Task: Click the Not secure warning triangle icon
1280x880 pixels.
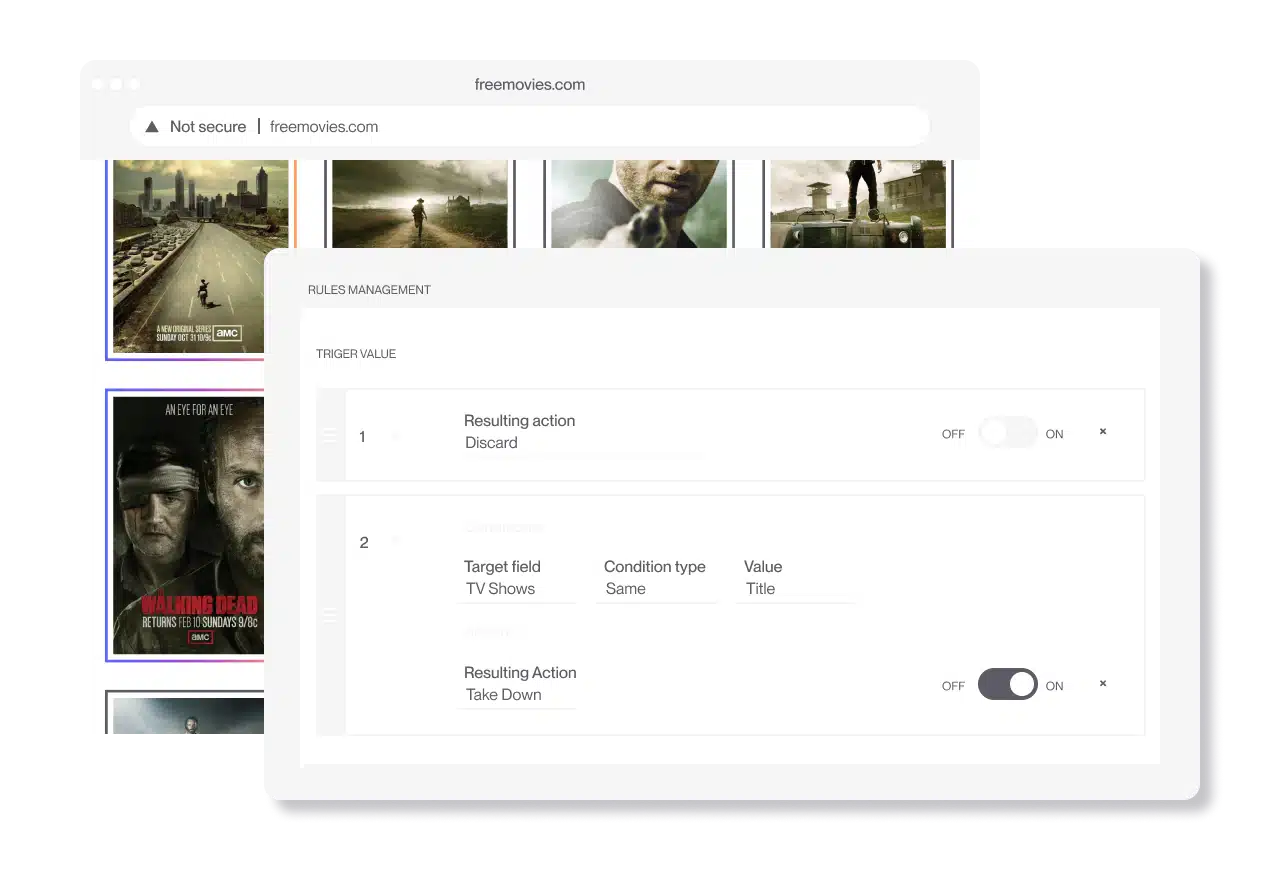Action: (152, 127)
